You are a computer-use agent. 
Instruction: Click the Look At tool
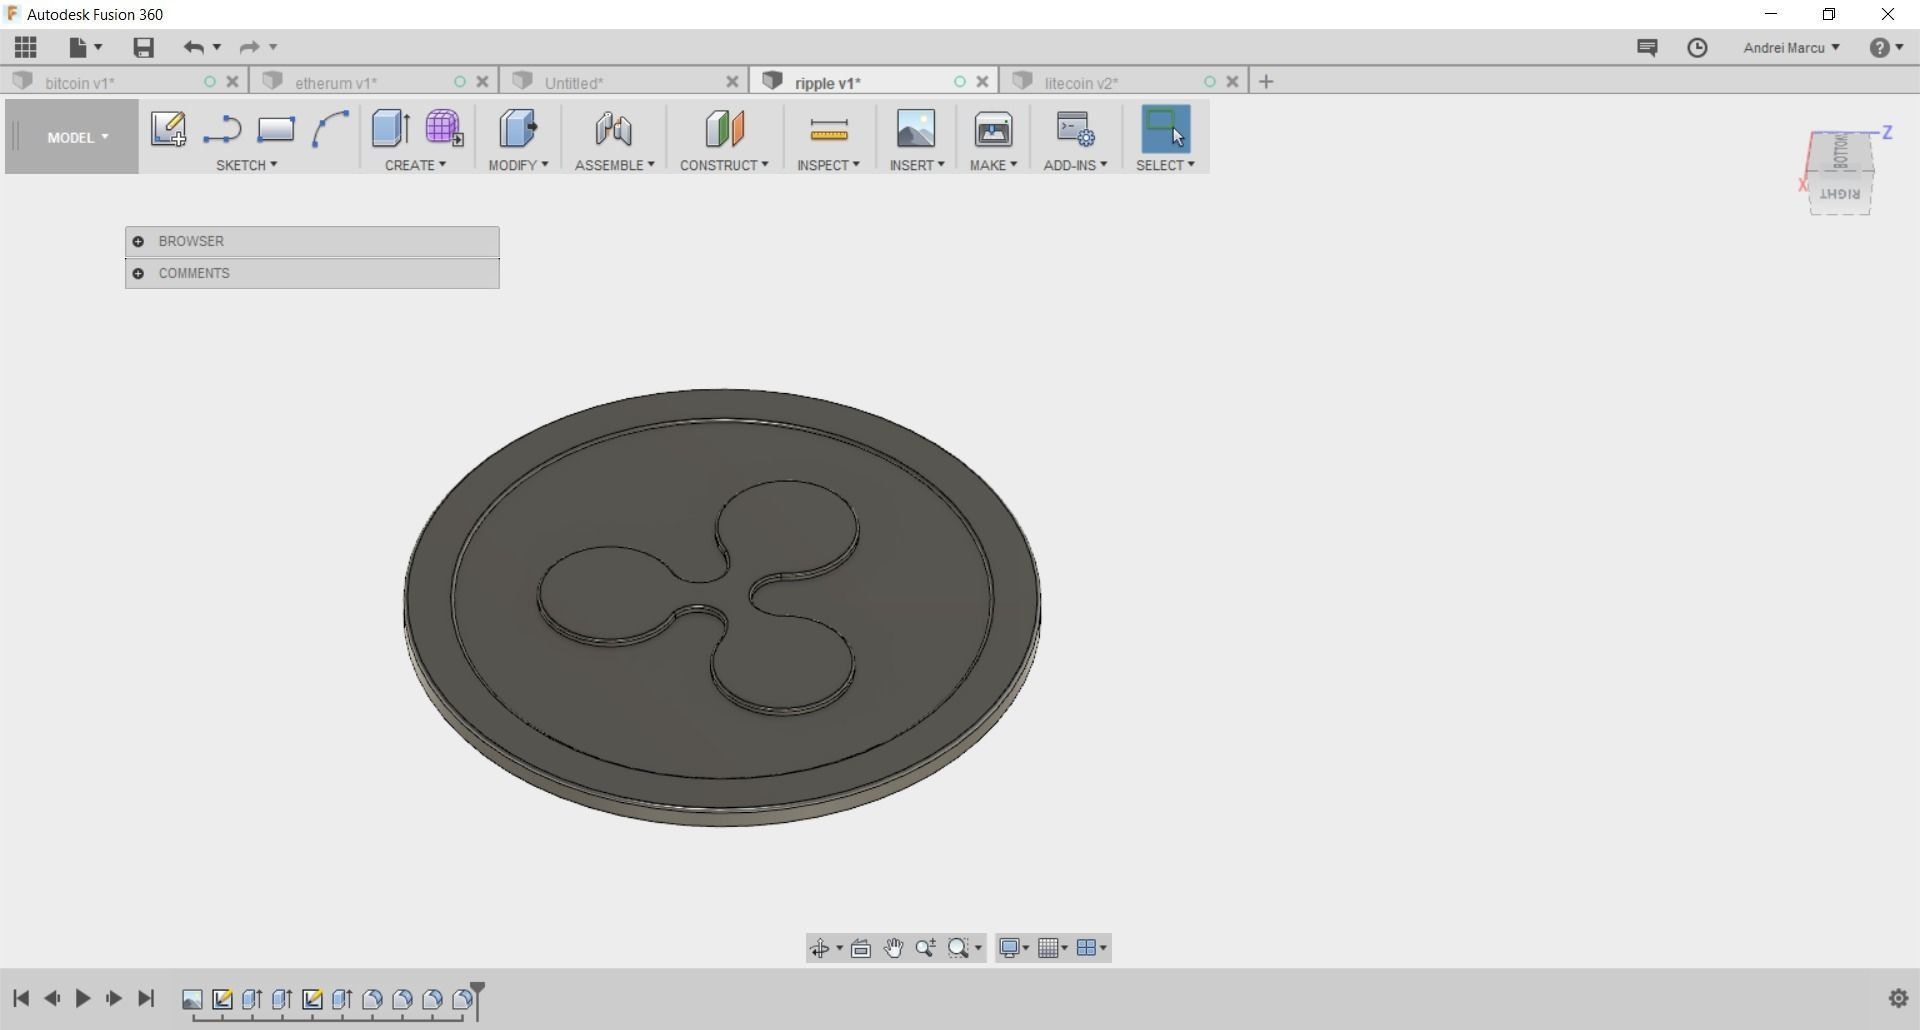tap(861, 948)
